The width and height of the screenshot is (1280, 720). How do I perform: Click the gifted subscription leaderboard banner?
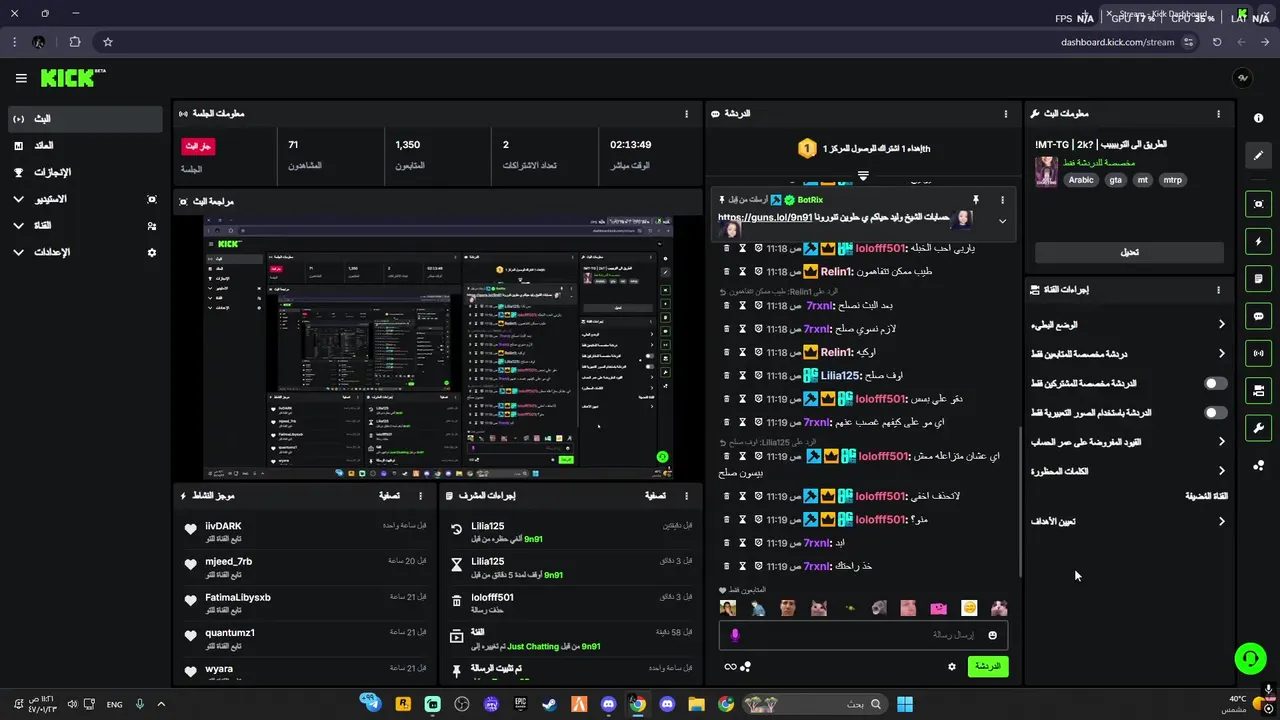coord(863,149)
